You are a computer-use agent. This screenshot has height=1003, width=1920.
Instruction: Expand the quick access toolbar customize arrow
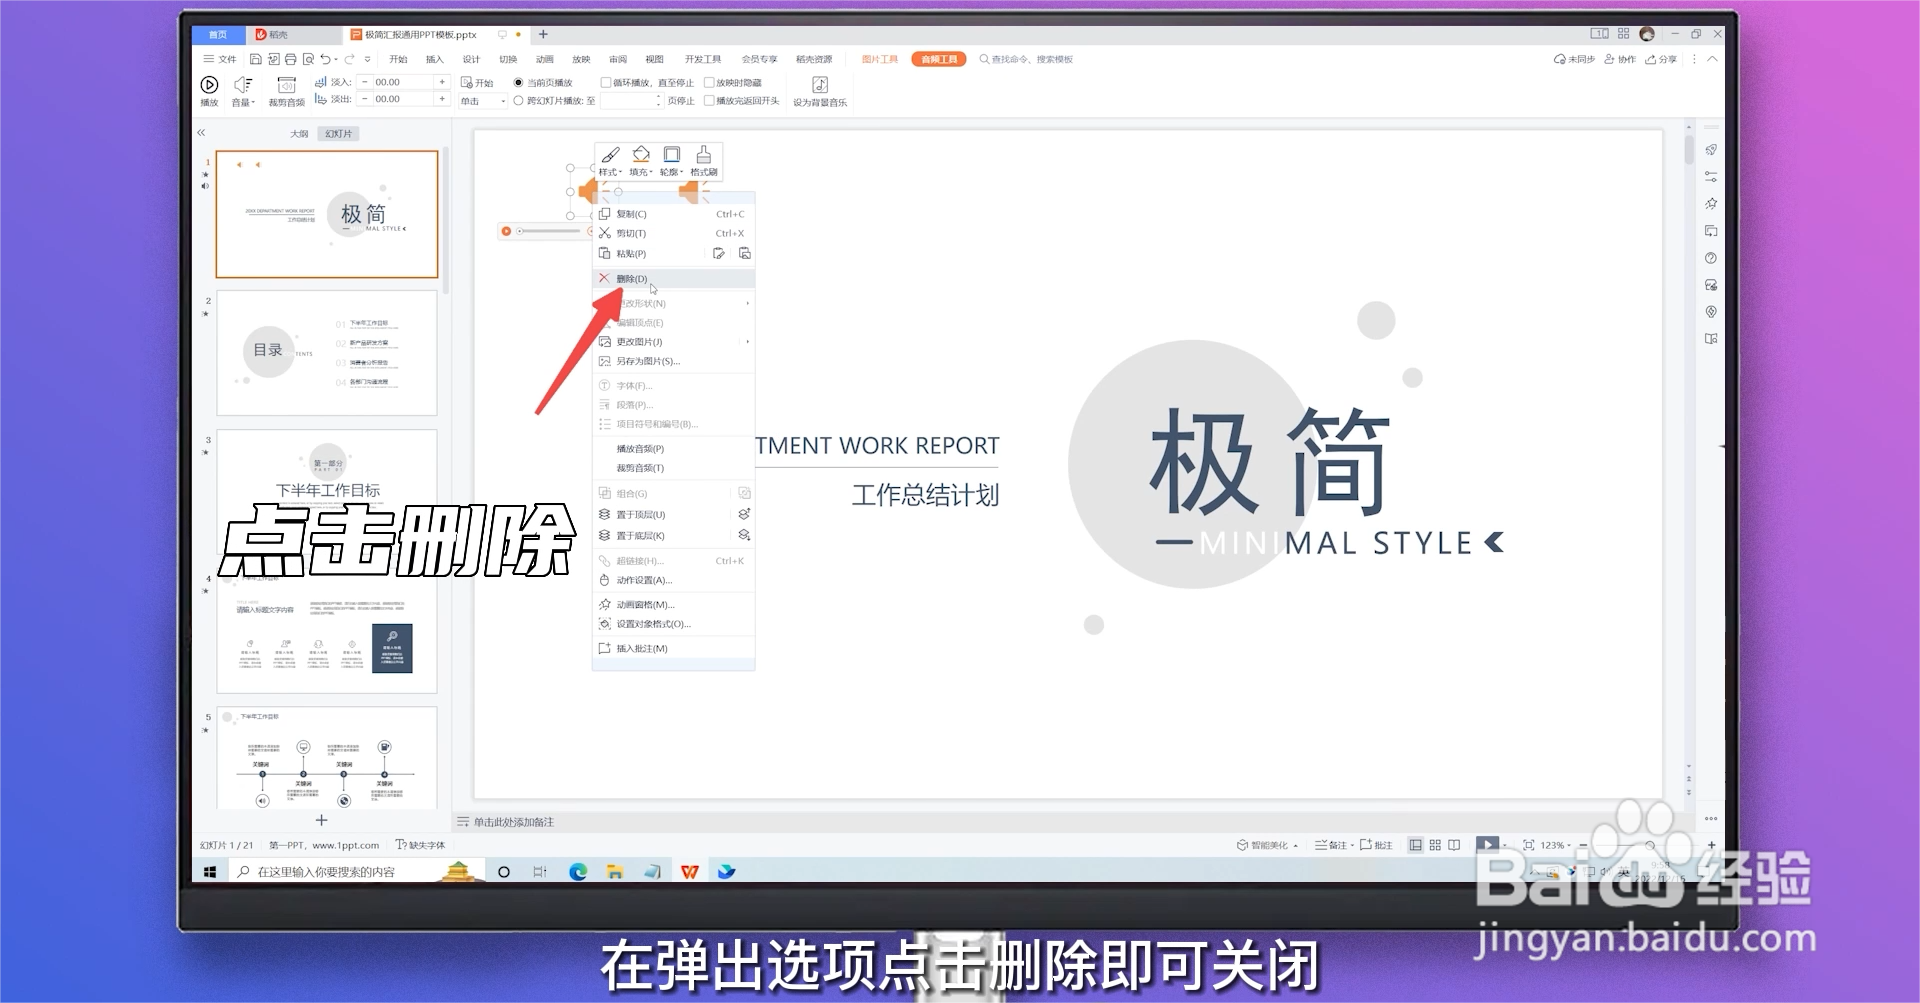click(368, 59)
